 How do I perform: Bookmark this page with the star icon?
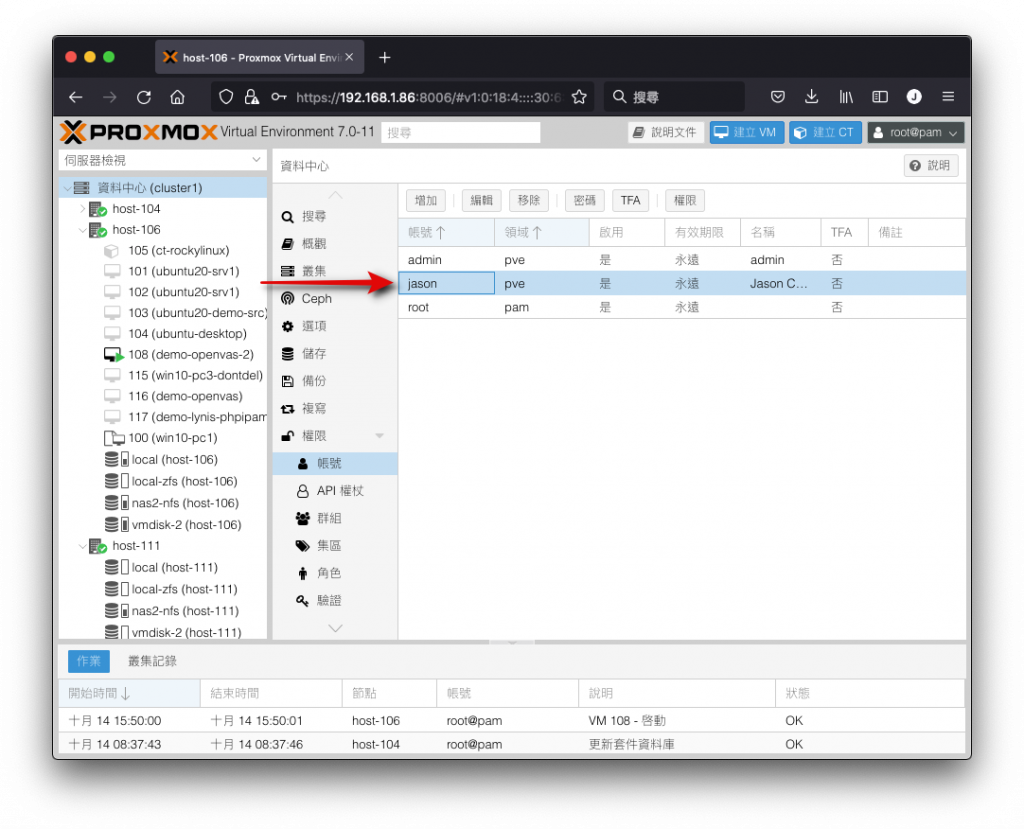(x=579, y=97)
